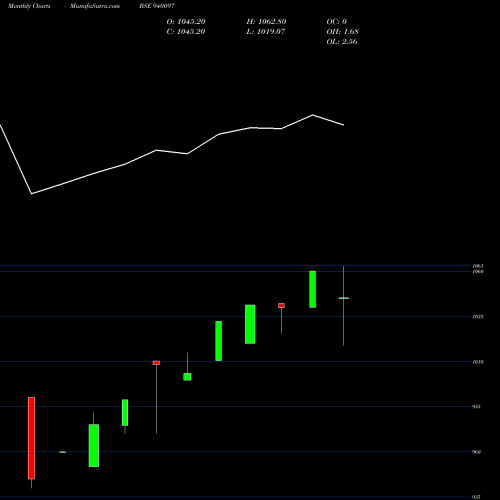The height and width of the screenshot is (500, 500).
Task: Click the "Monthly Charts" title text
Action: [29, 6]
